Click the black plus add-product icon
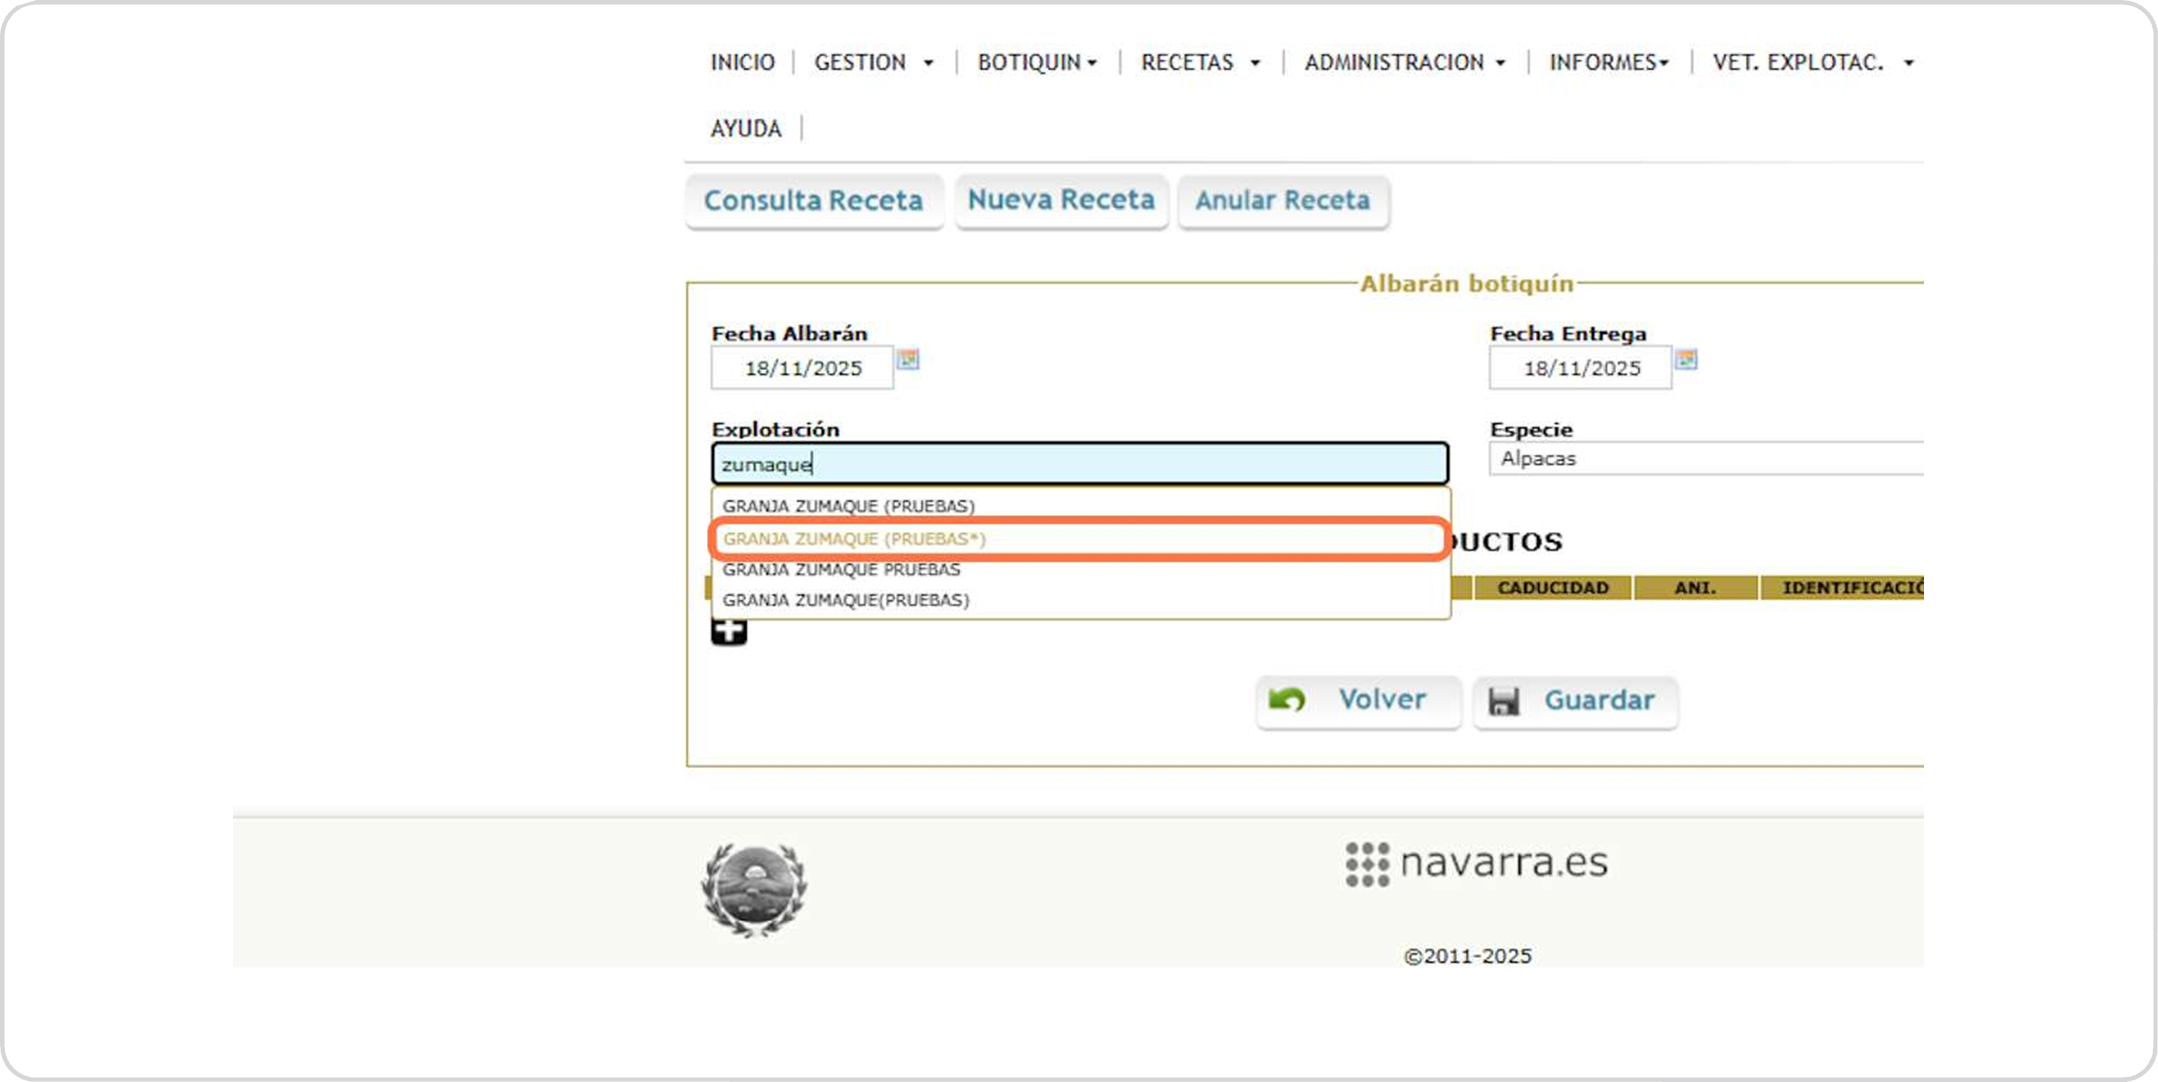2158x1082 pixels. tap(729, 631)
